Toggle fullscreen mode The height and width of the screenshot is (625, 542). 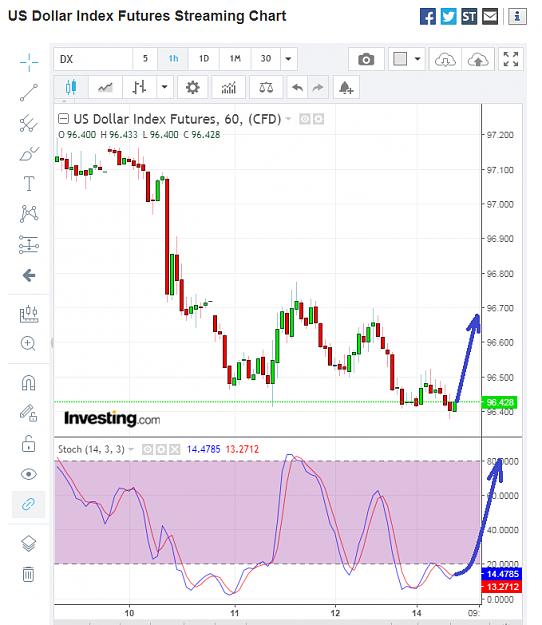pyautogui.click(x=511, y=59)
